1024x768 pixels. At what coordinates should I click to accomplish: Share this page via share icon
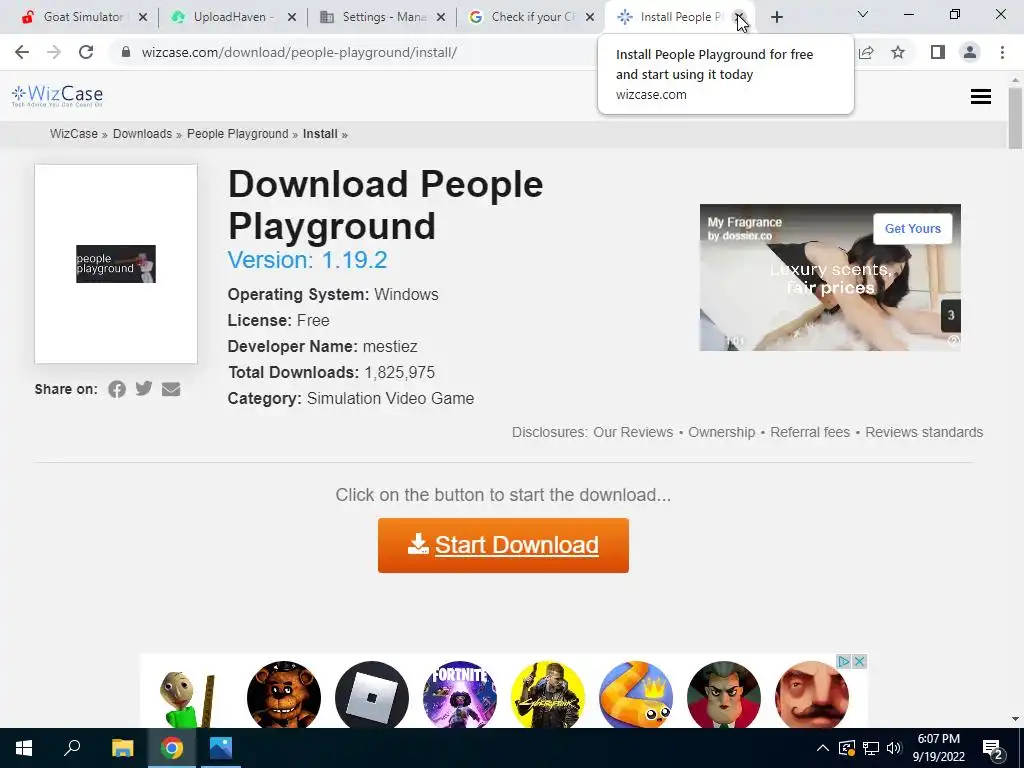tap(866, 52)
